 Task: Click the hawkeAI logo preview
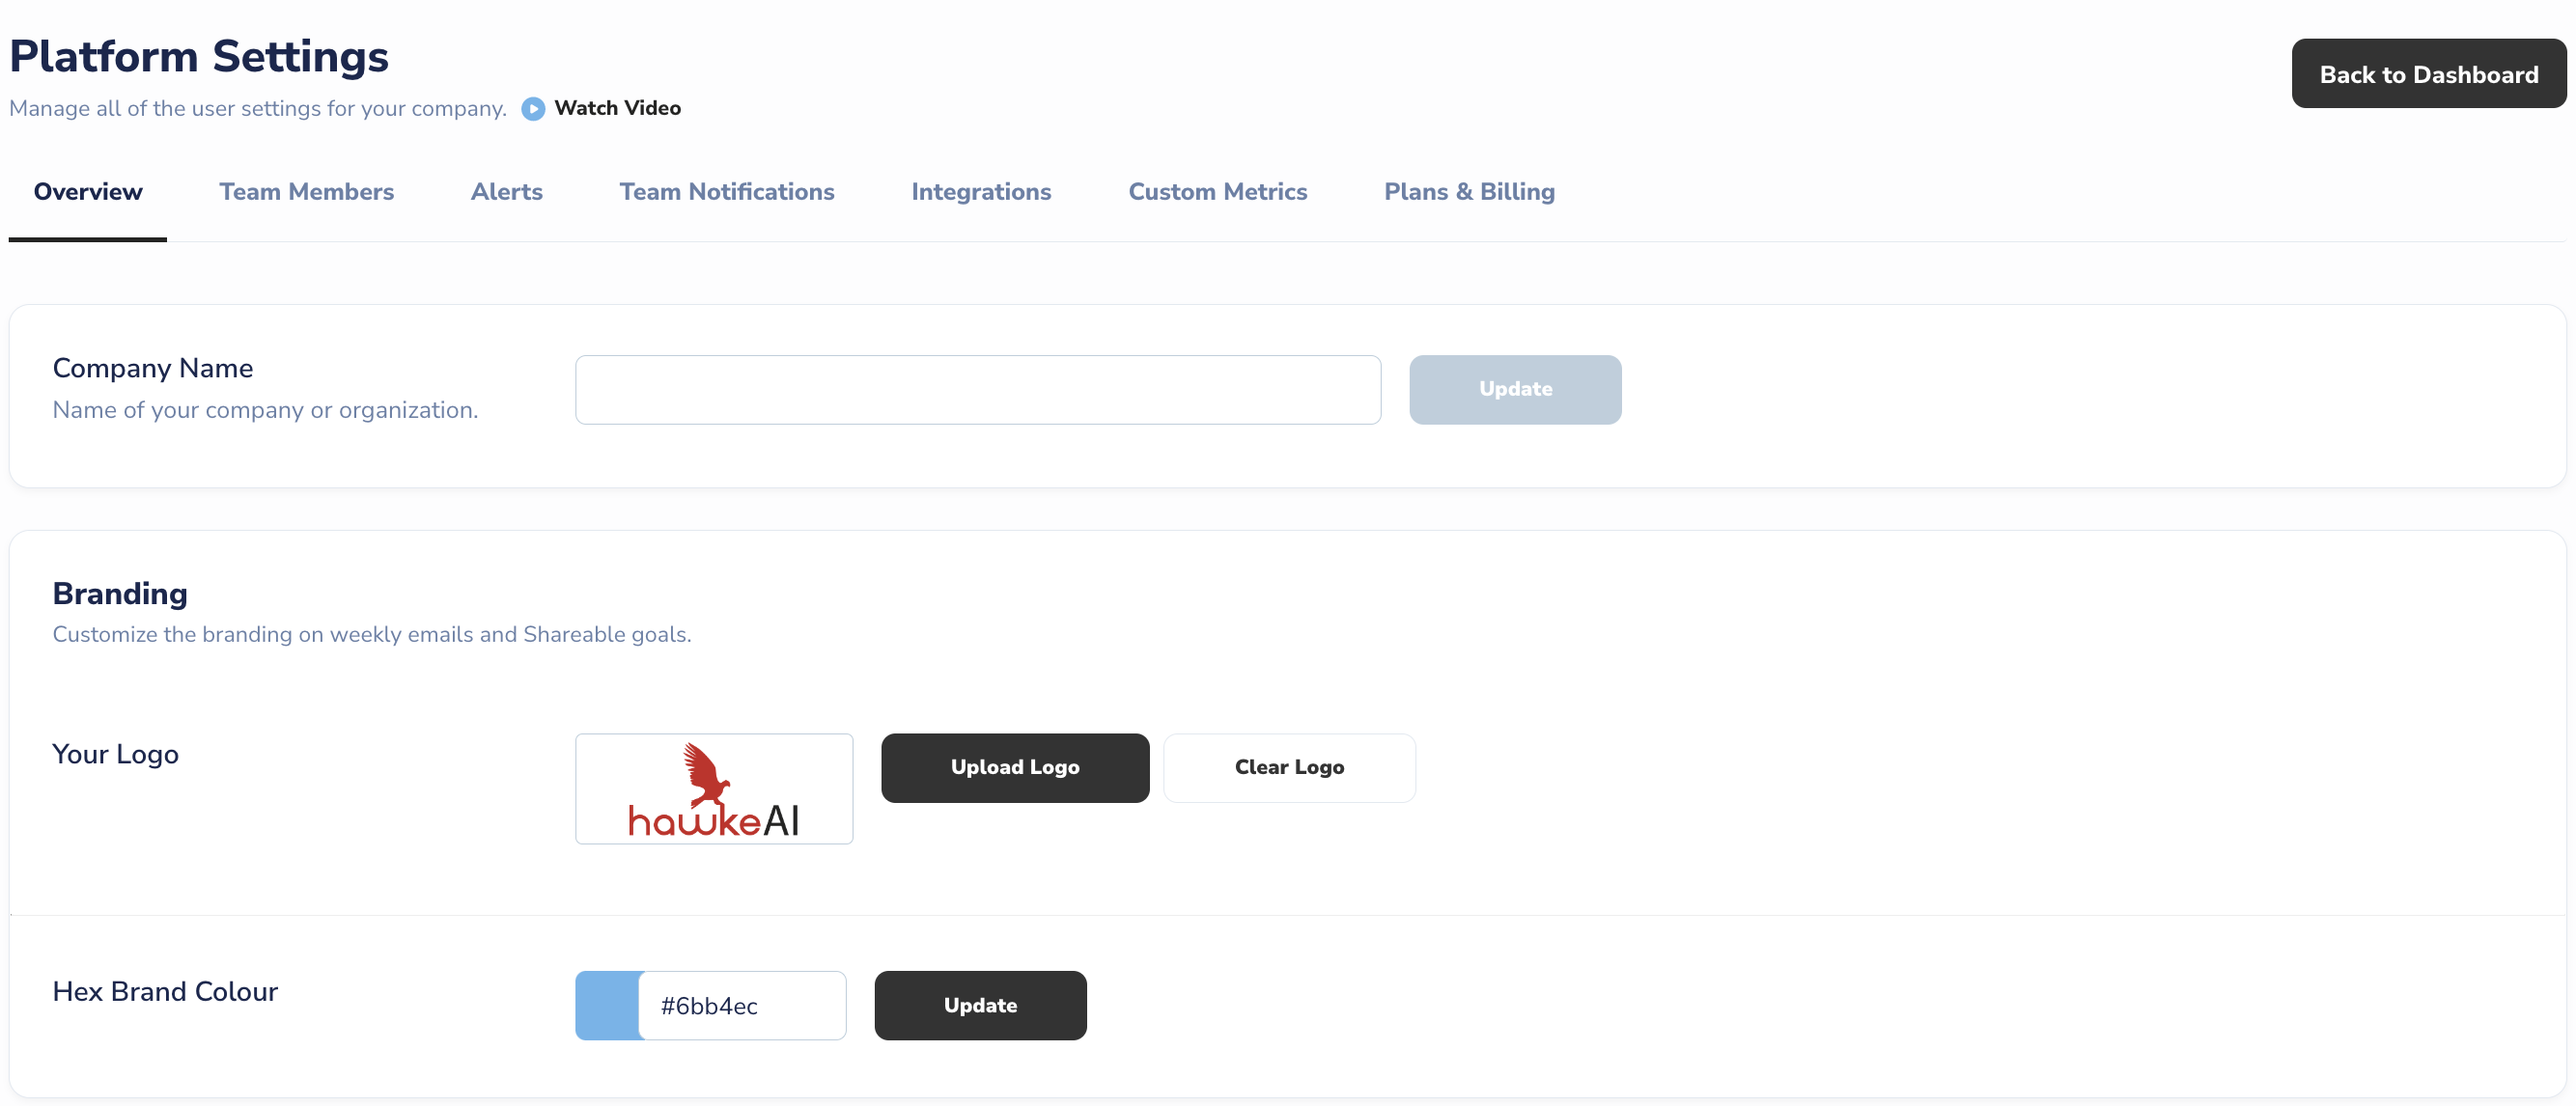point(714,789)
